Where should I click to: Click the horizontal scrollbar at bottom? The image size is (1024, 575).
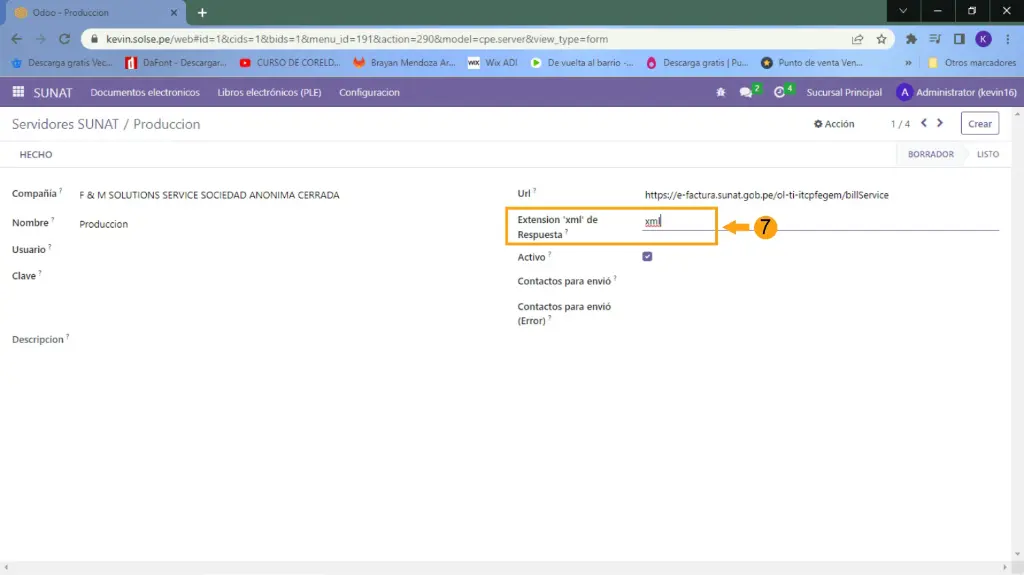[505, 567]
